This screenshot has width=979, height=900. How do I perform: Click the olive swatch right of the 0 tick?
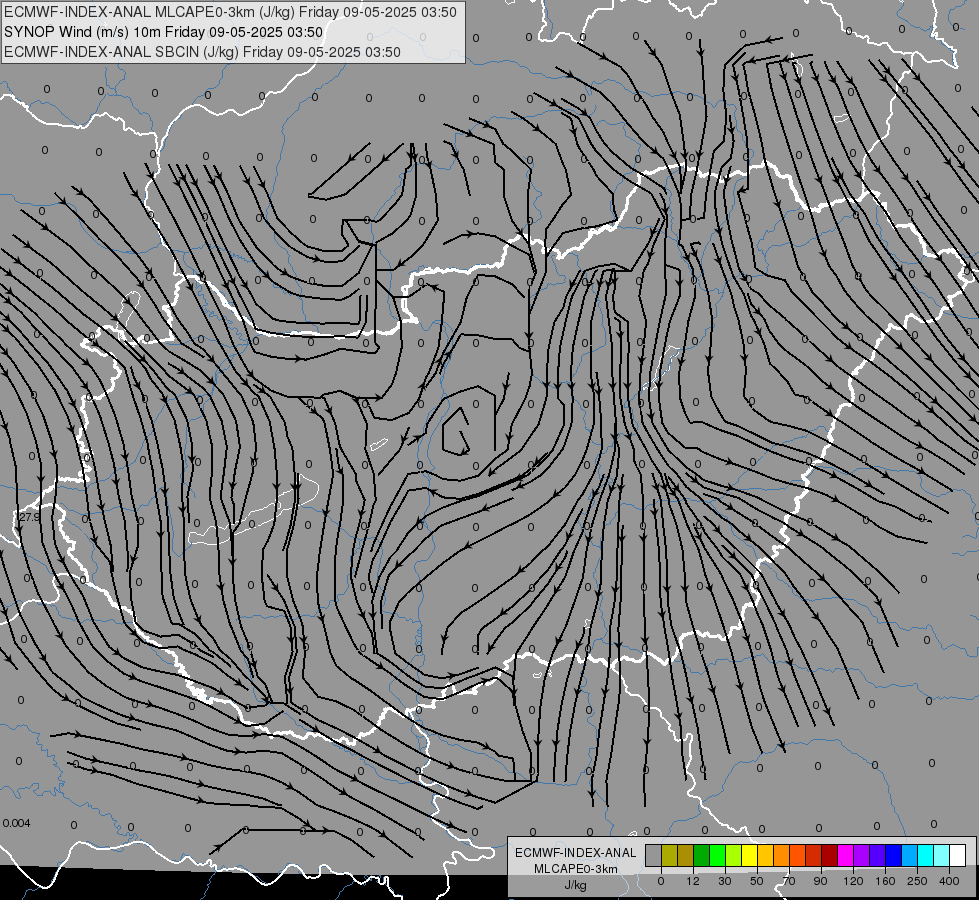coord(669,855)
